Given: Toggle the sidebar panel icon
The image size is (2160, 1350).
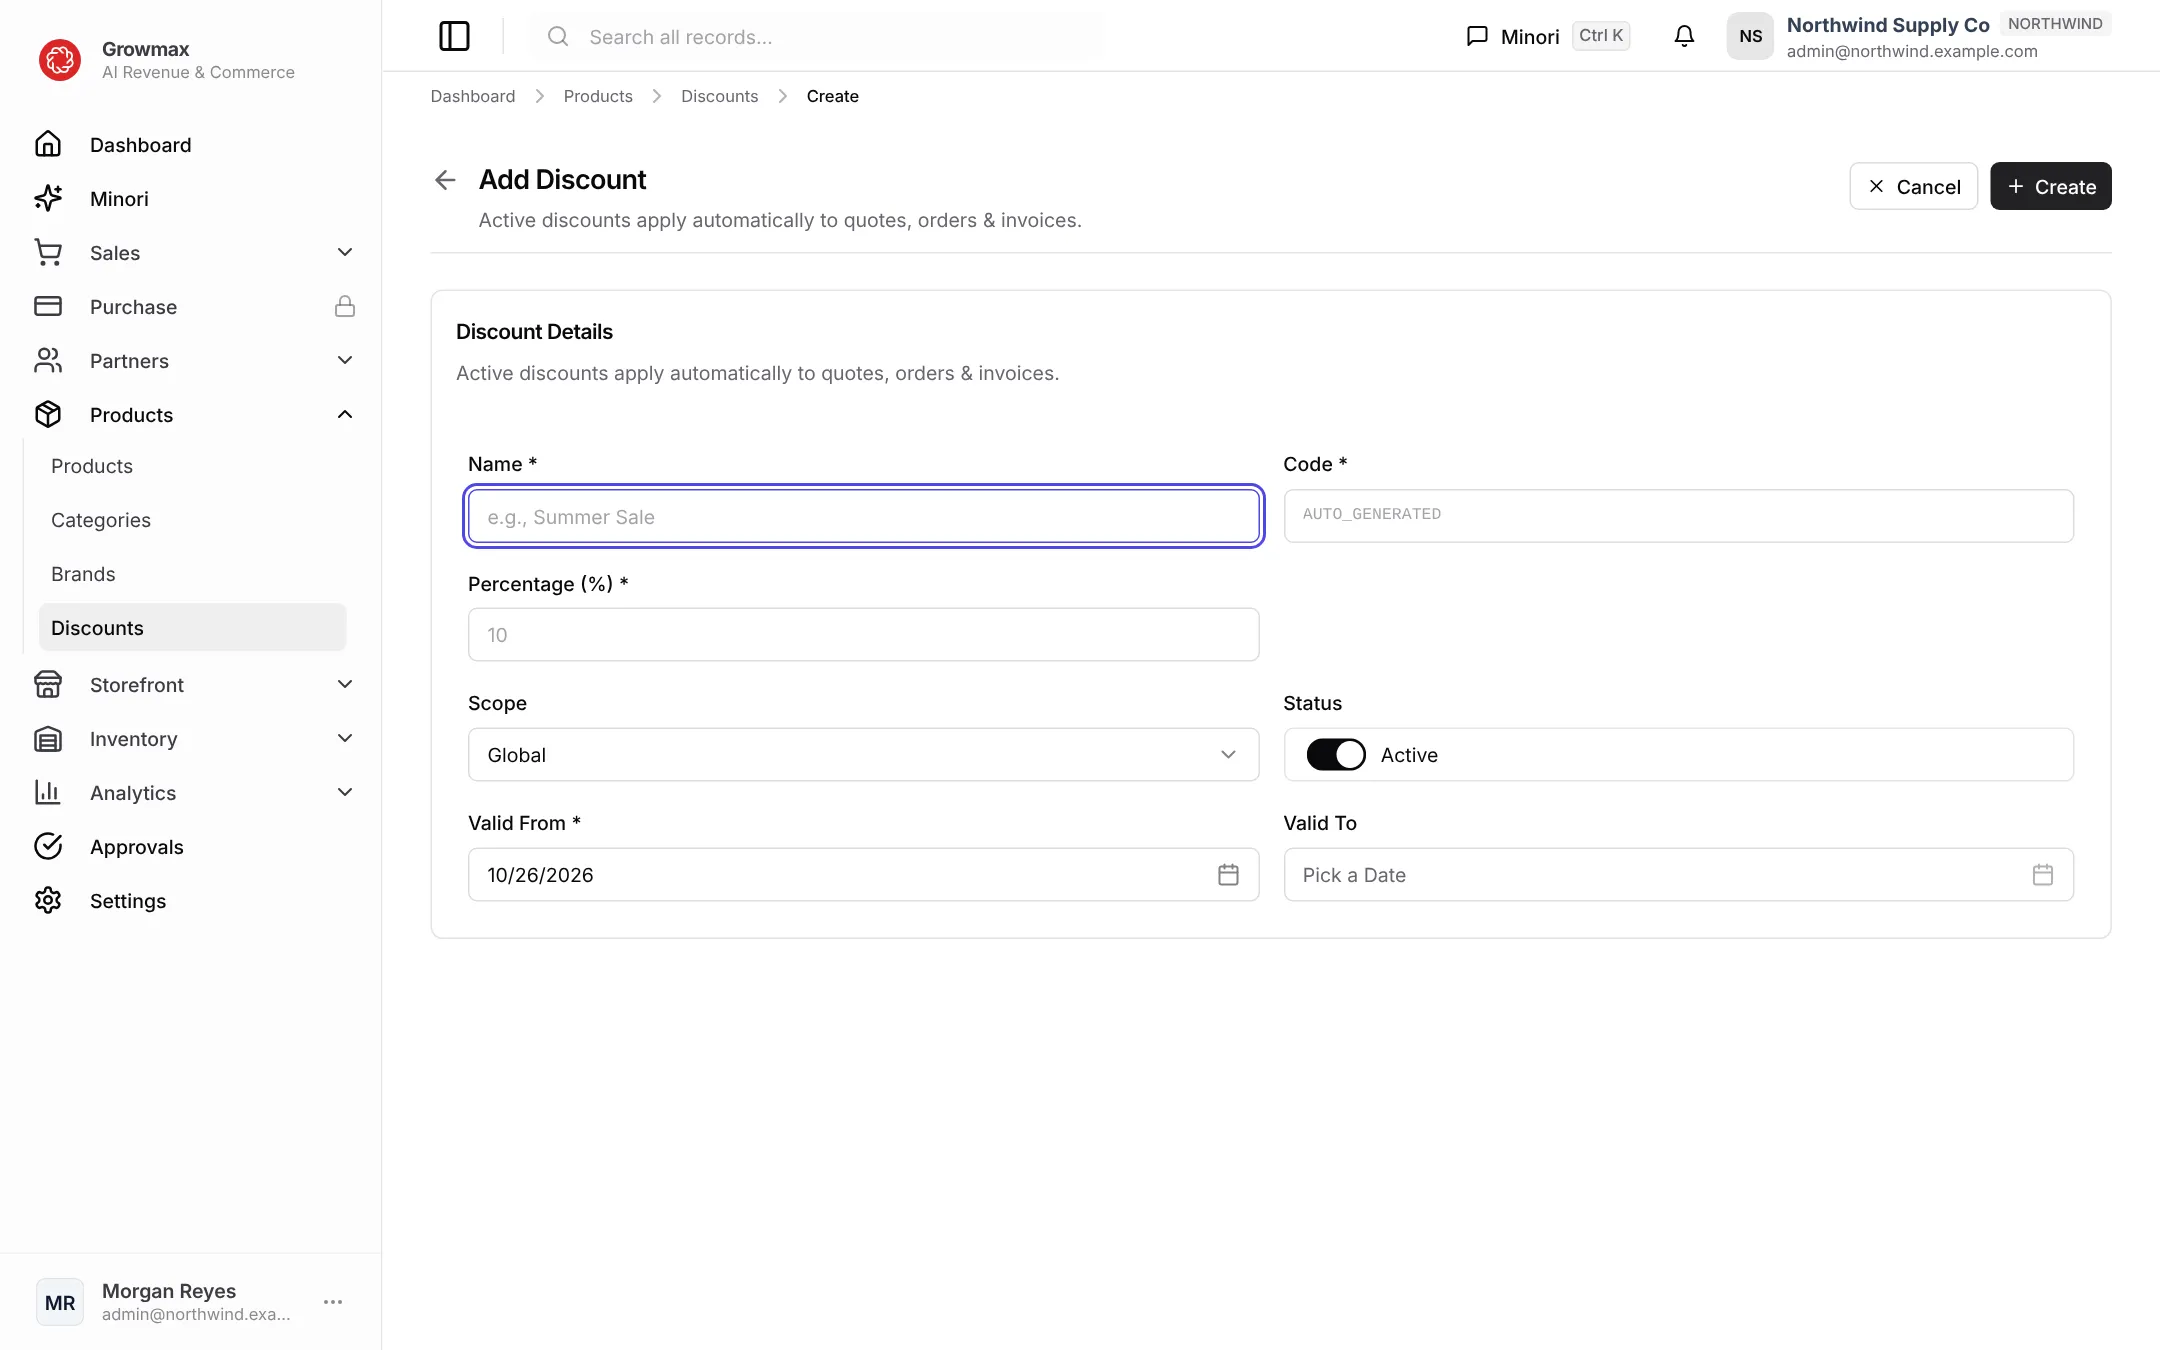Looking at the screenshot, I should point(454,36).
